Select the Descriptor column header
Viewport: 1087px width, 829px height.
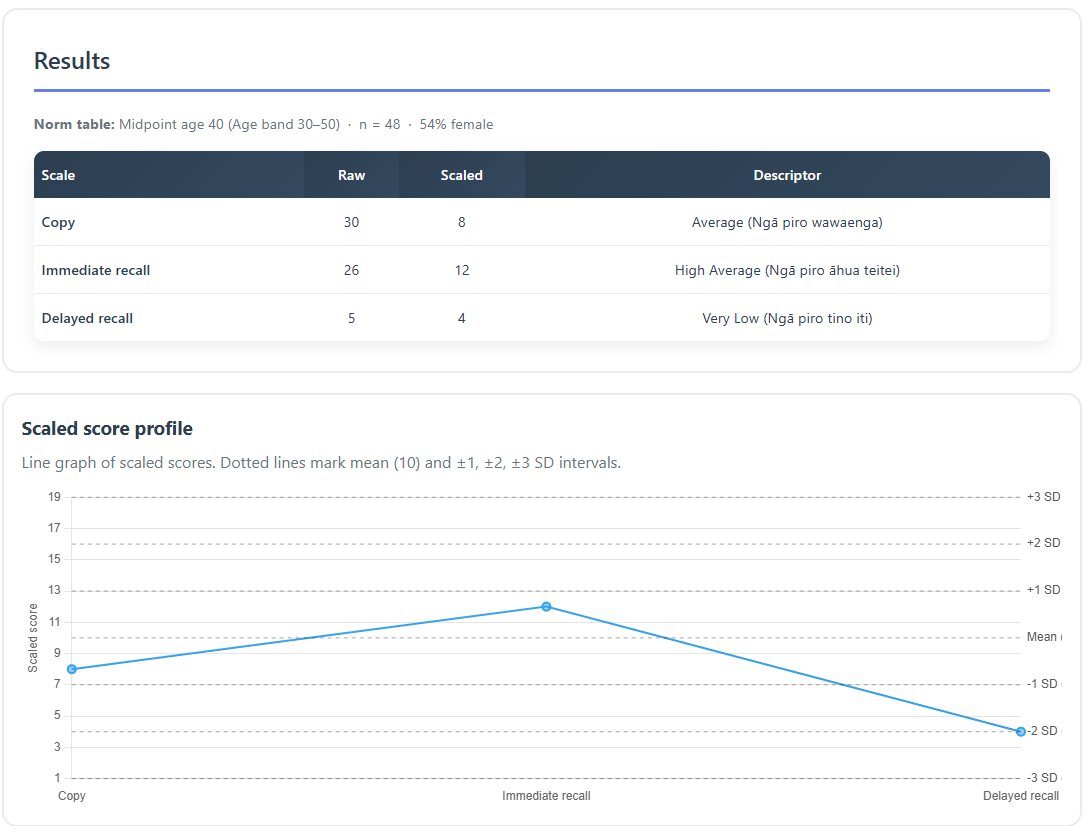coord(787,175)
